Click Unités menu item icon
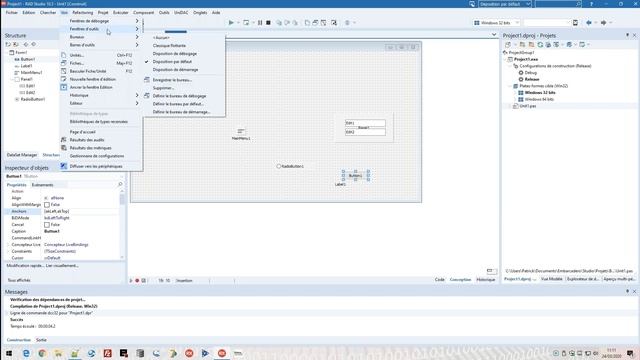Screen dimensions: 640x360 pyautogui.click(x=64, y=55)
